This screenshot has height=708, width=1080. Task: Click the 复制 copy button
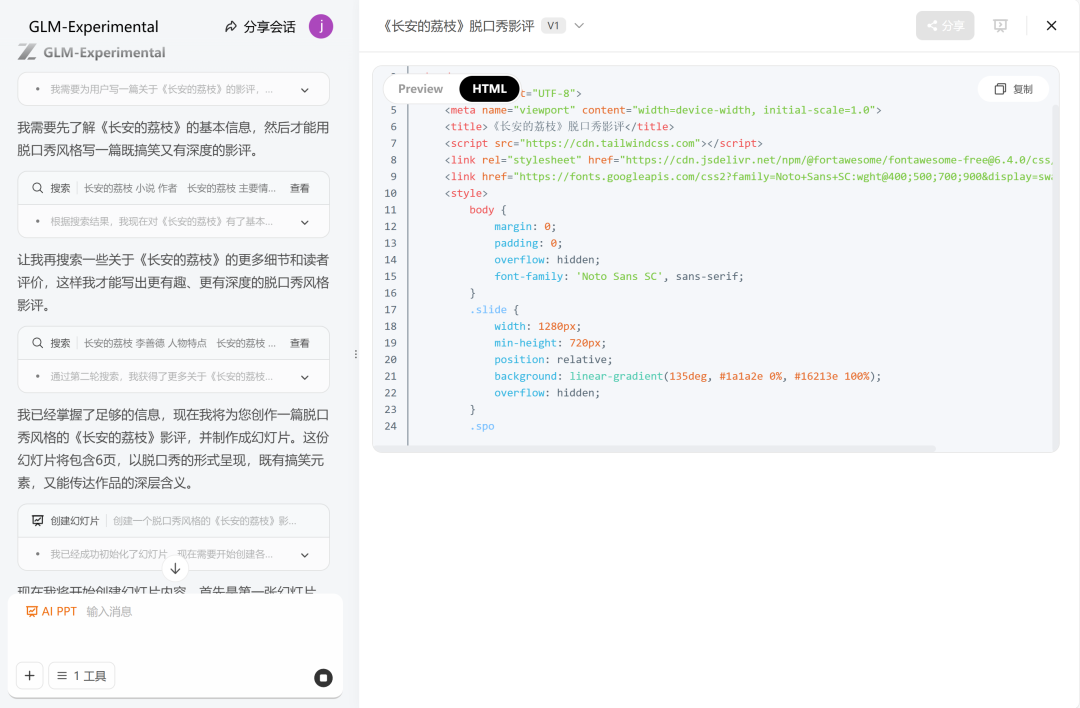pos(1013,88)
